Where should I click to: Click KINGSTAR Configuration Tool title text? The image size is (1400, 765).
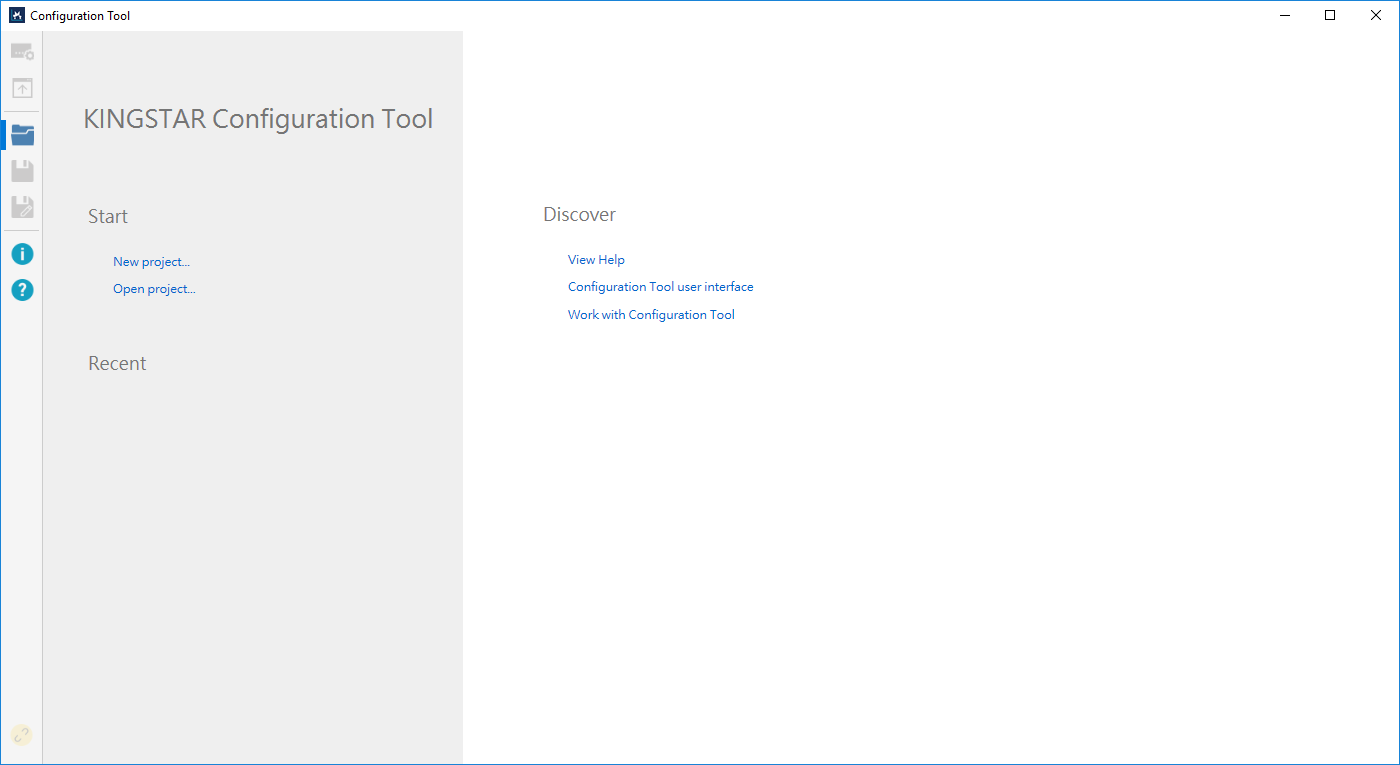pos(259,119)
